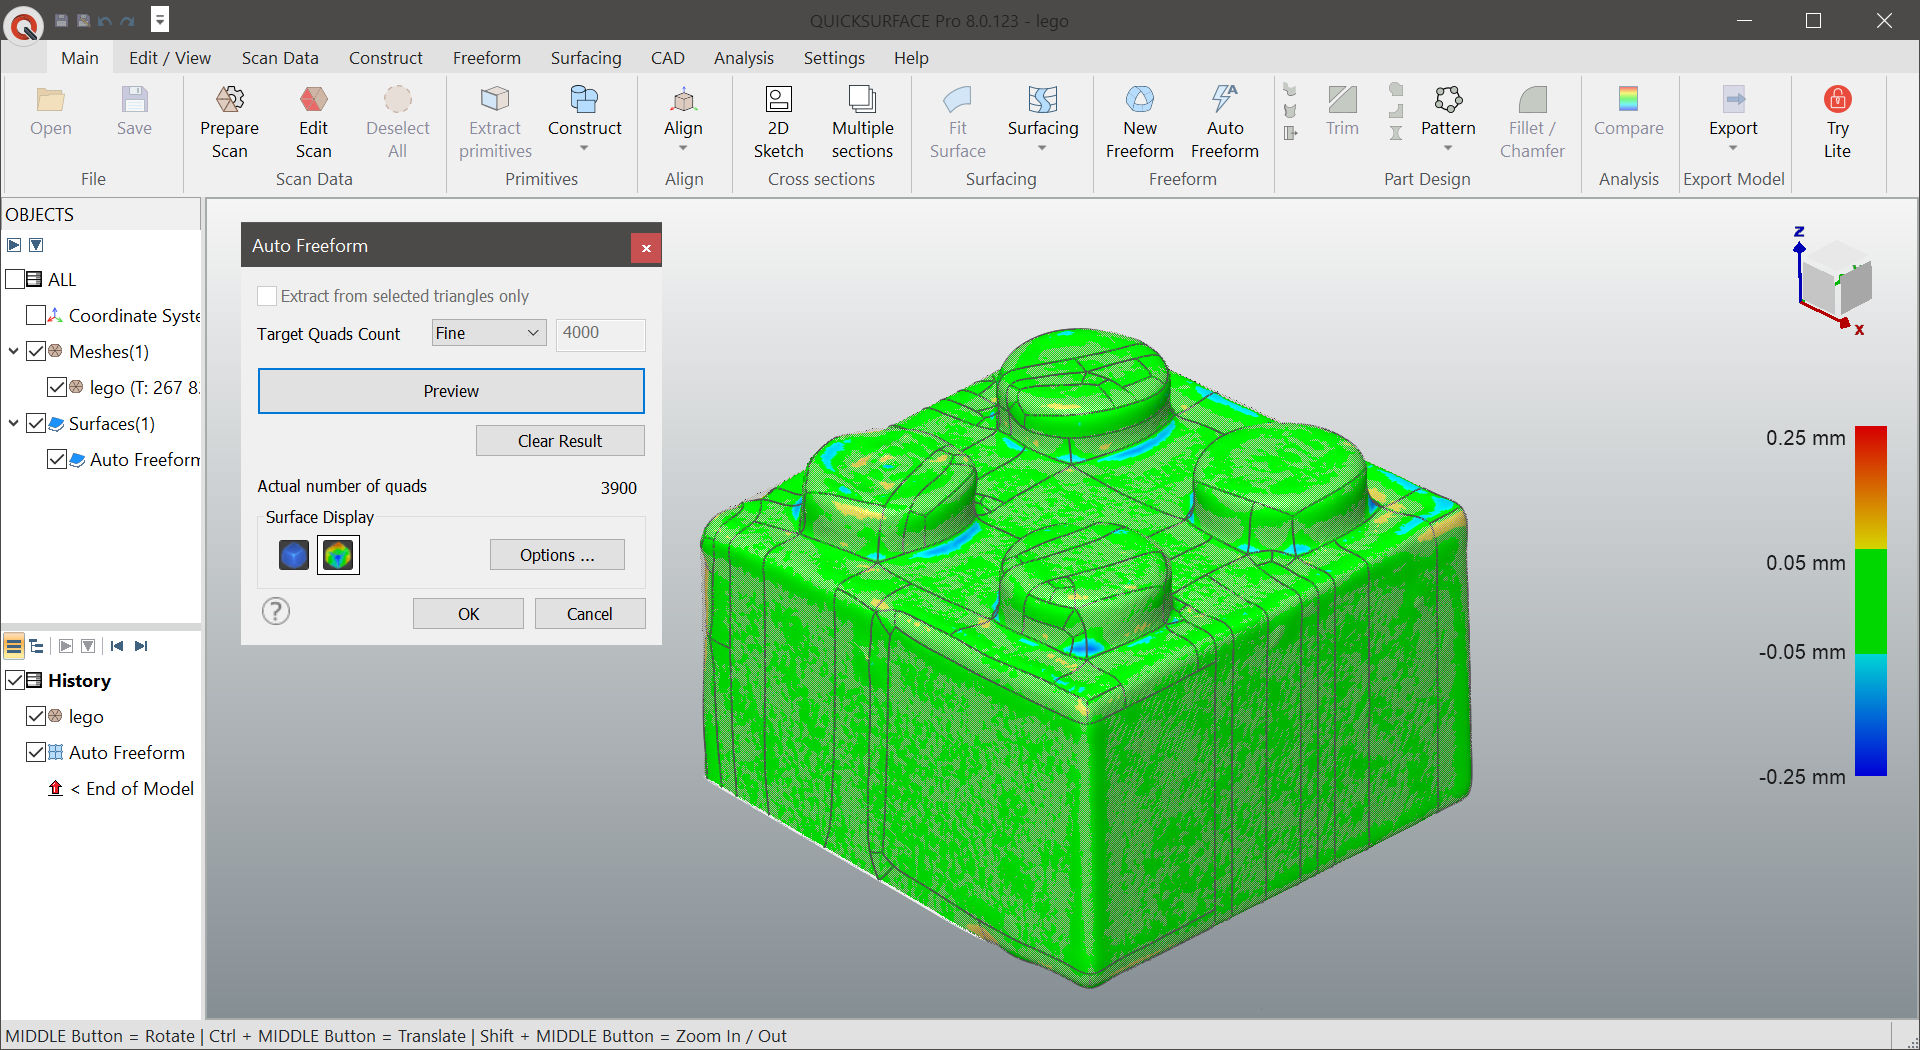Confirm Auto Freeform with OK
The width and height of the screenshot is (1920, 1050).
click(x=468, y=614)
